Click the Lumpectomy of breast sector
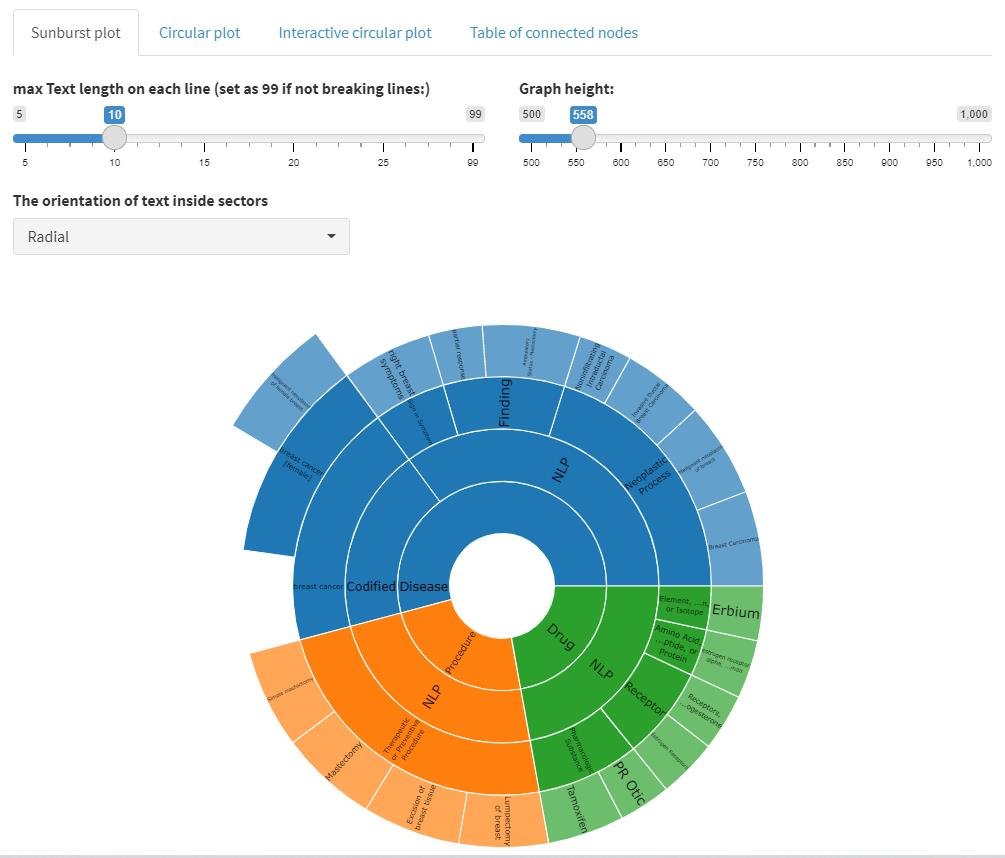Viewport: 1005px width, 858px height. click(500, 818)
